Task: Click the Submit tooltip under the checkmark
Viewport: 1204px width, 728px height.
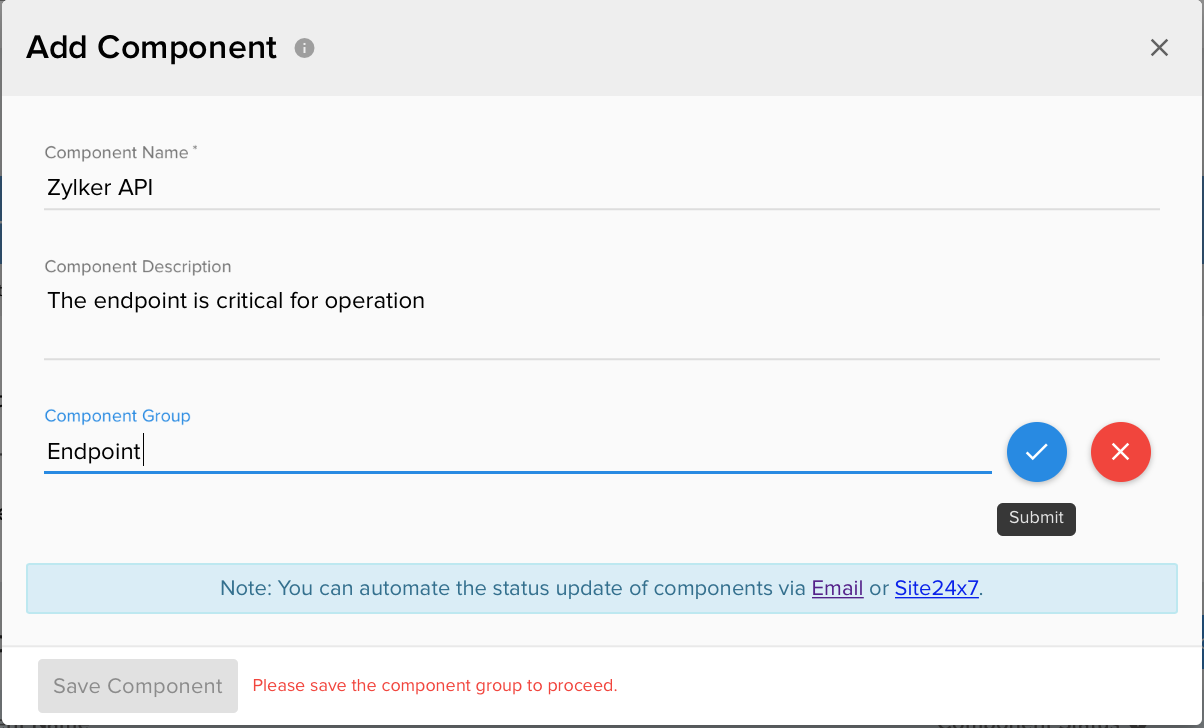Action: (1036, 518)
